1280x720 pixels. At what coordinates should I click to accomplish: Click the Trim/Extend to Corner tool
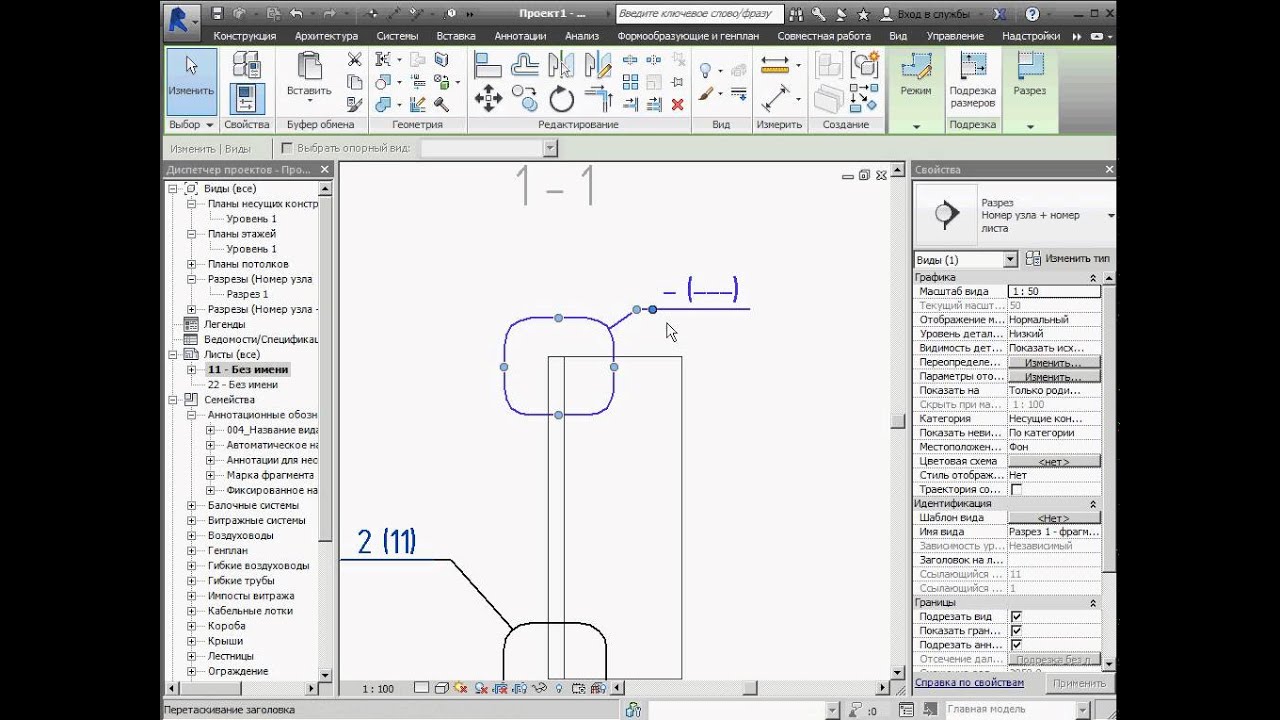pyautogui.click(x=598, y=98)
